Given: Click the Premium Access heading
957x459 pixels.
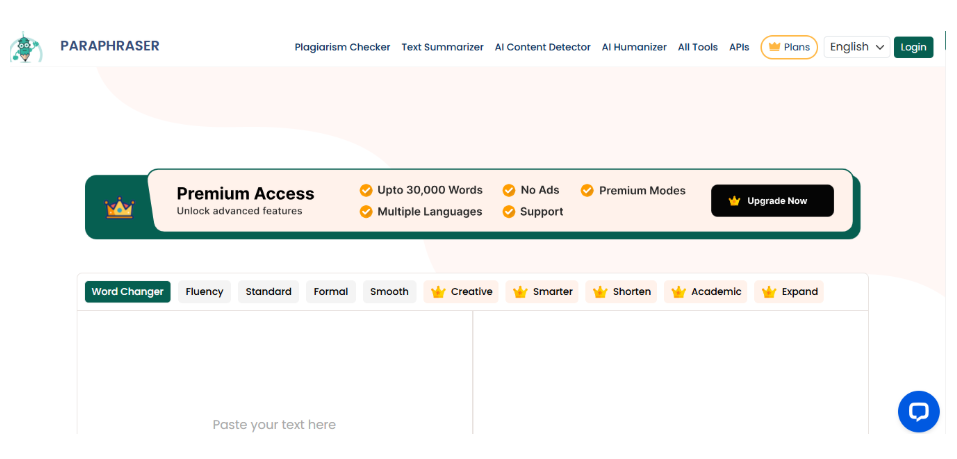Looking at the screenshot, I should (x=245, y=193).
